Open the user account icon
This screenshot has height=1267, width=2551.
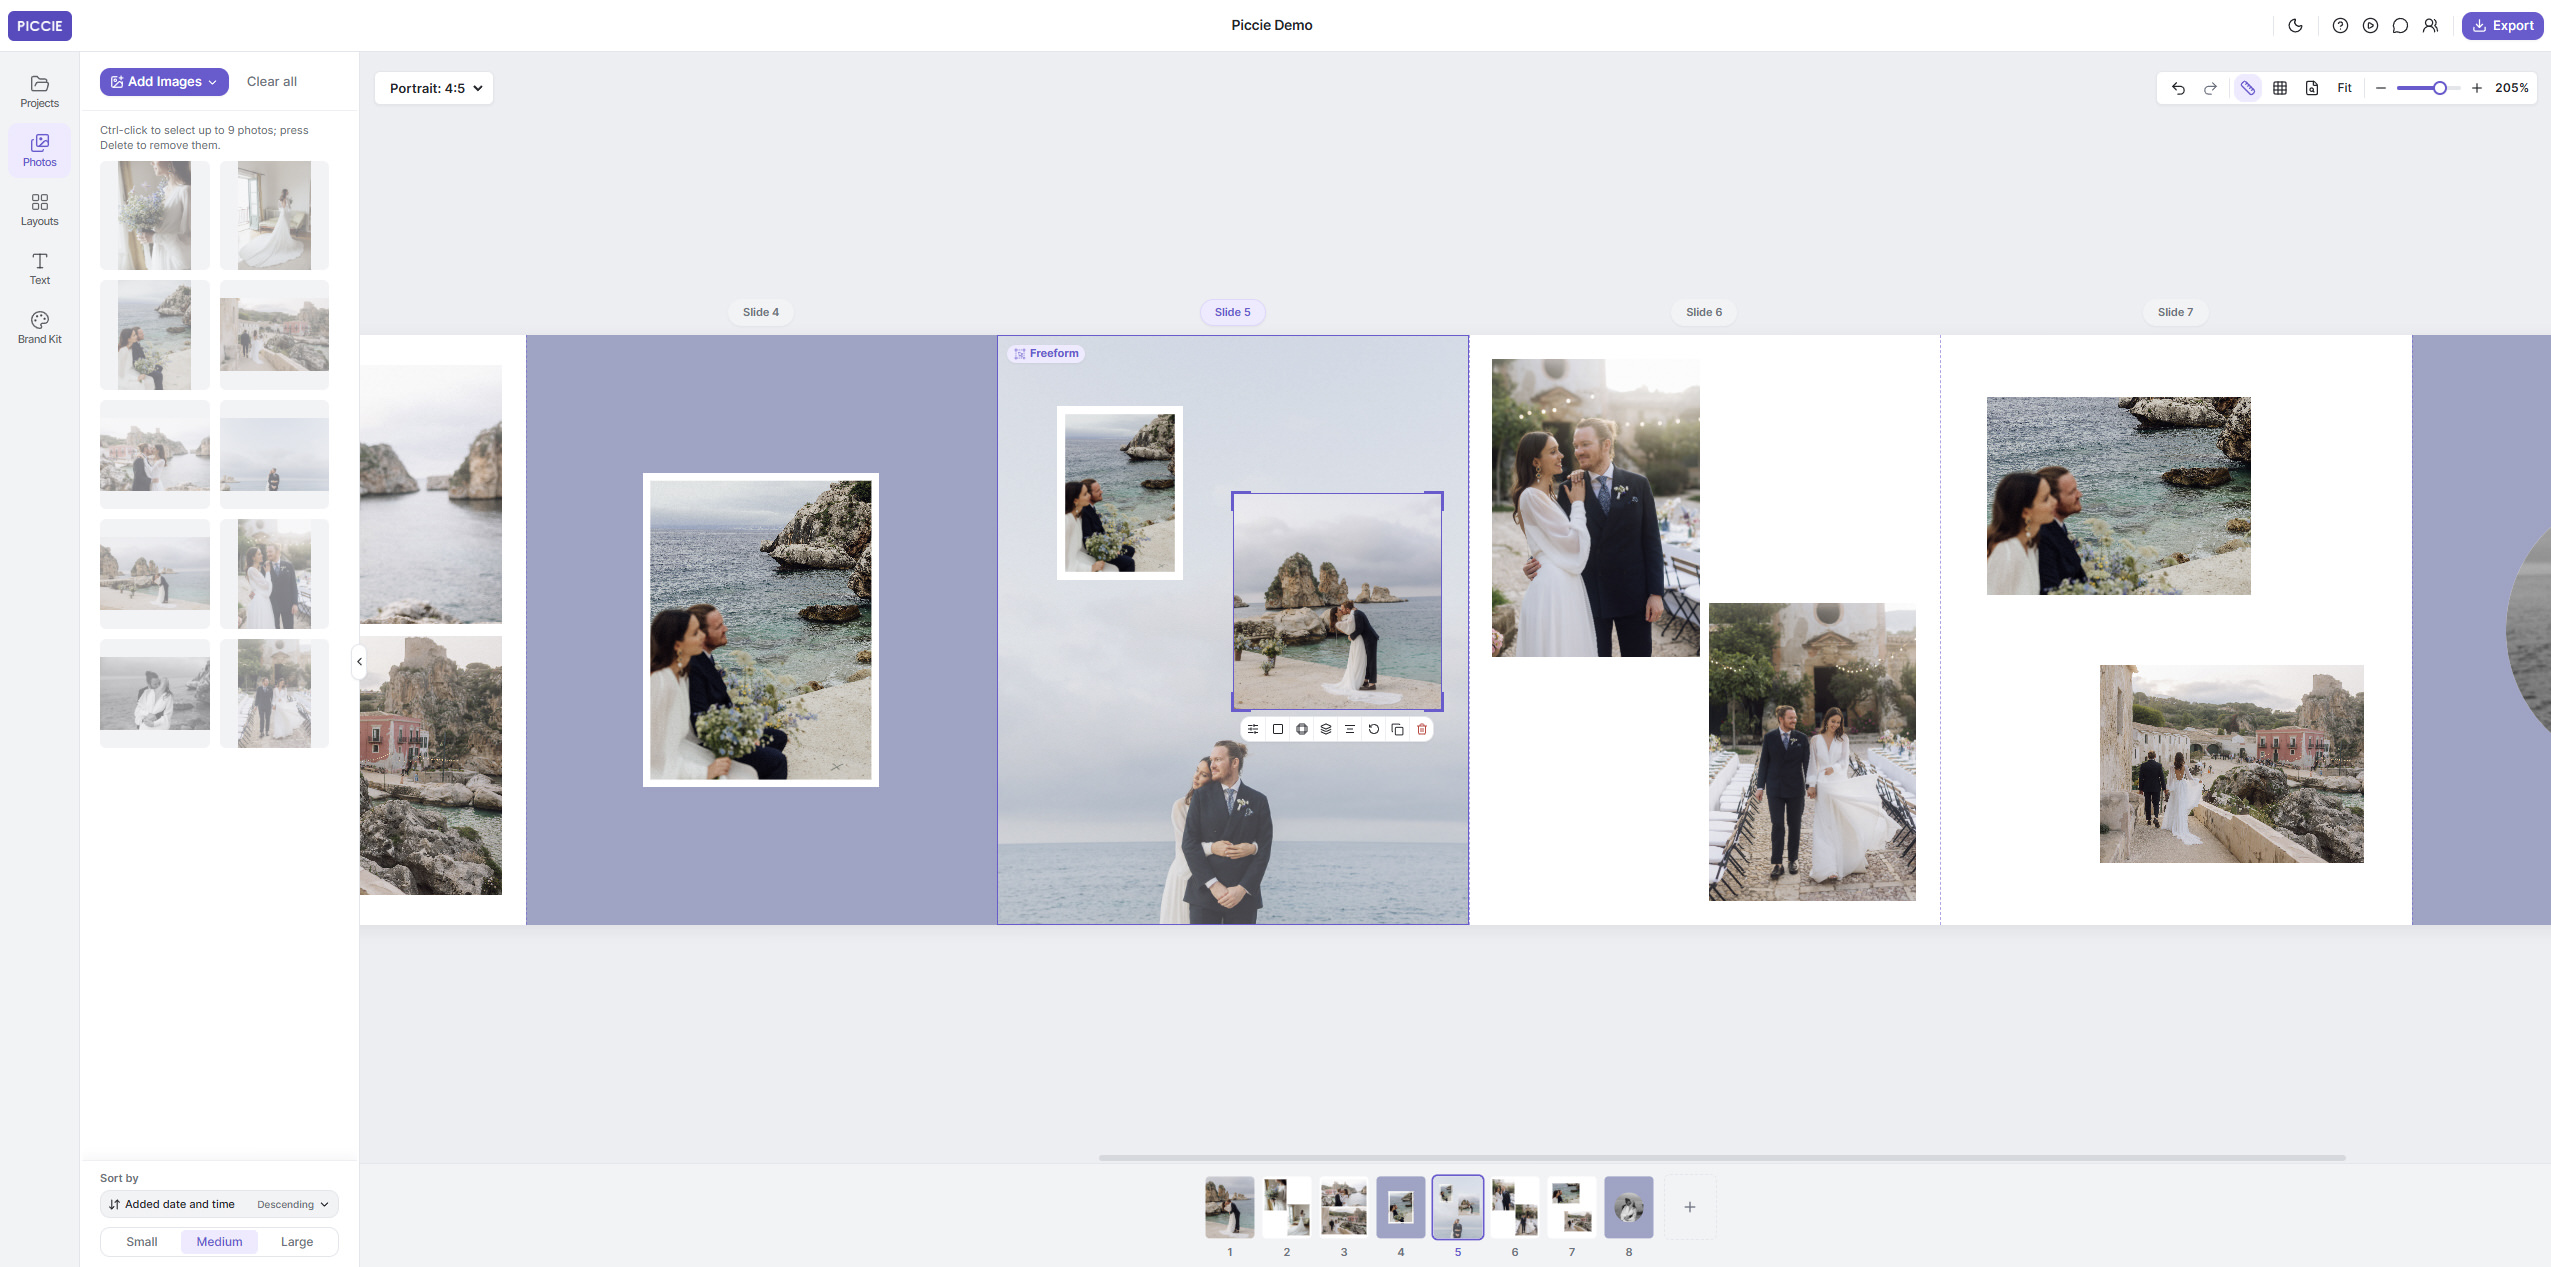[2430, 26]
